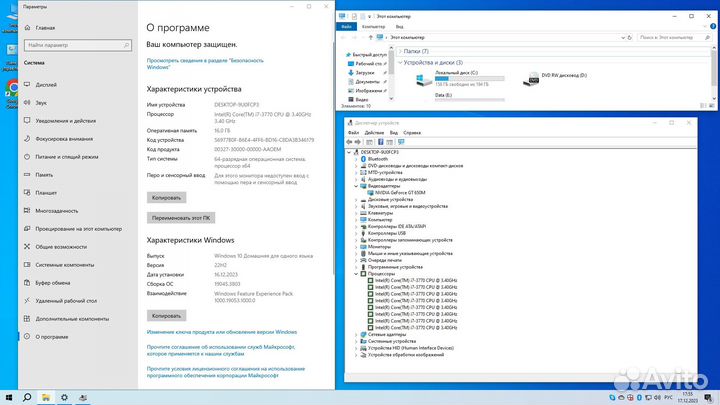Click Копировать under Характеристики Windows
The height and width of the screenshot is (405, 720).
(x=166, y=316)
